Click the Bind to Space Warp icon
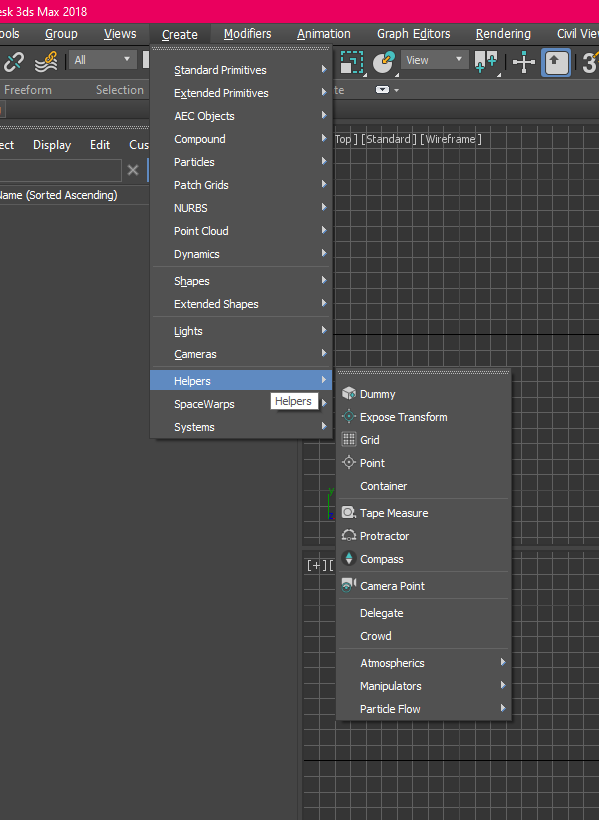 click(46, 62)
